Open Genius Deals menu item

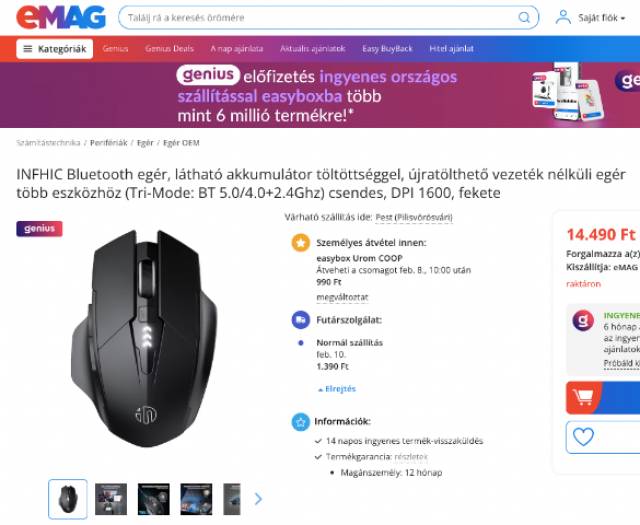tap(169, 49)
